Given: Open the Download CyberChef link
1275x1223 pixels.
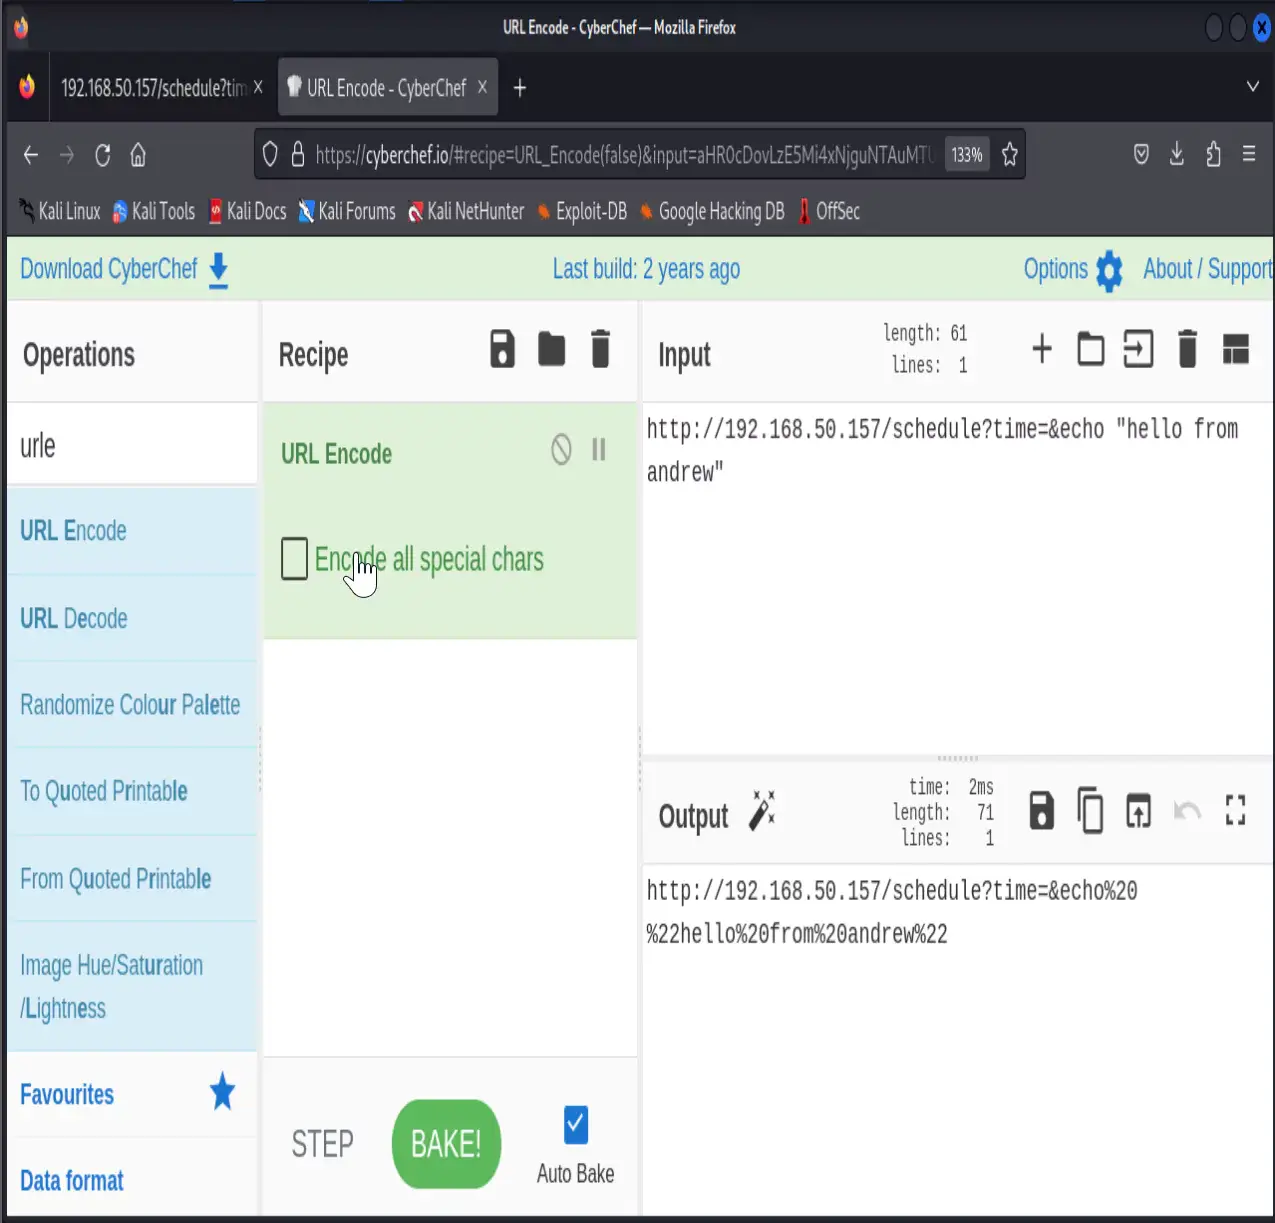Looking at the screenshot, I should [109, 268].
